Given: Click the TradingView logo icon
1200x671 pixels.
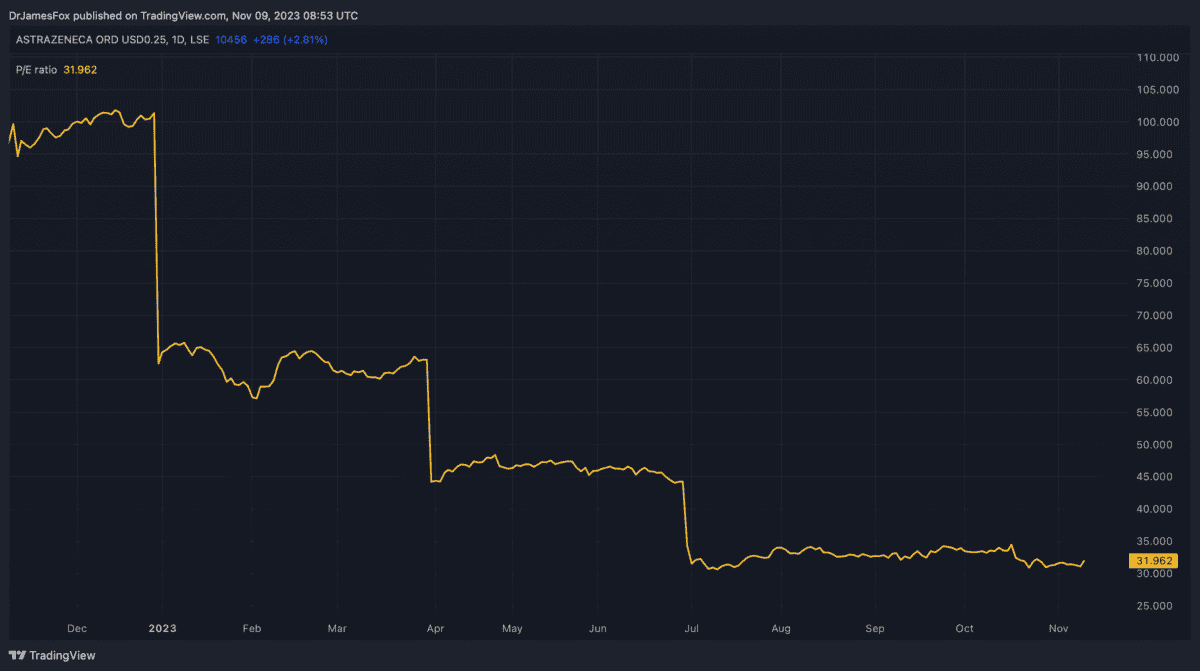Looking at the screenshot, I should click(x=17, y=656).
